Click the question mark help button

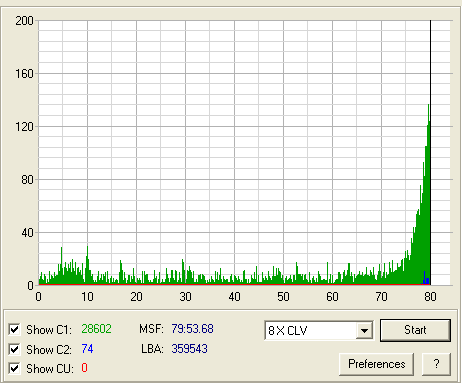(436, 364)
